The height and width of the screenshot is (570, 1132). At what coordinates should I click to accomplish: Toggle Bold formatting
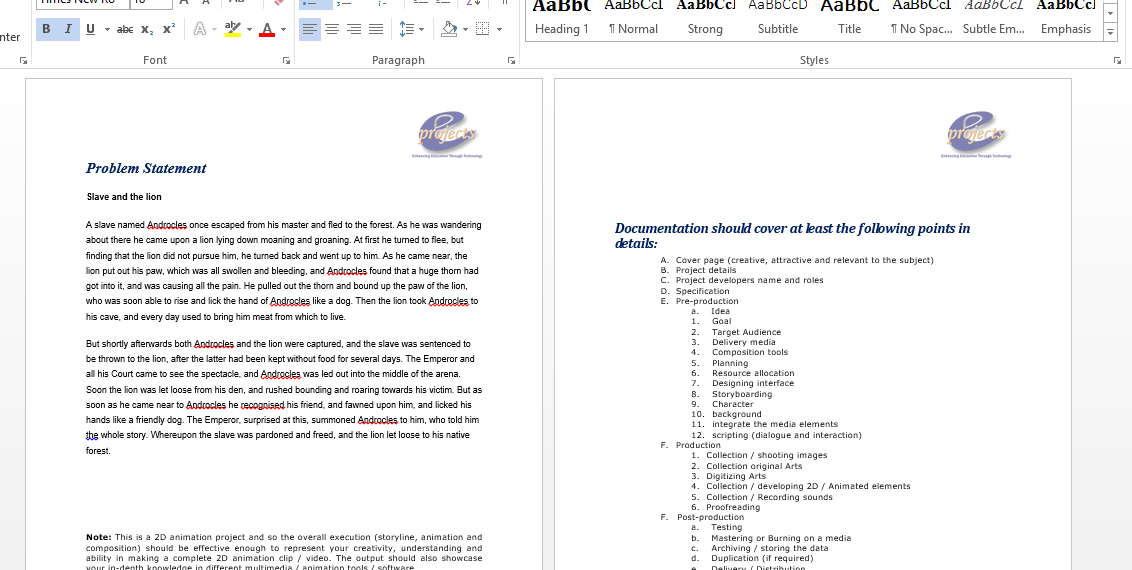coord(46,29)
